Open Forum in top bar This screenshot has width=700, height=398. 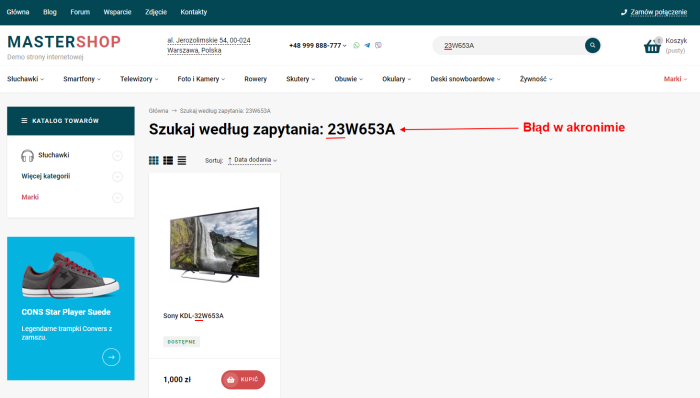(x=80, y=12)
